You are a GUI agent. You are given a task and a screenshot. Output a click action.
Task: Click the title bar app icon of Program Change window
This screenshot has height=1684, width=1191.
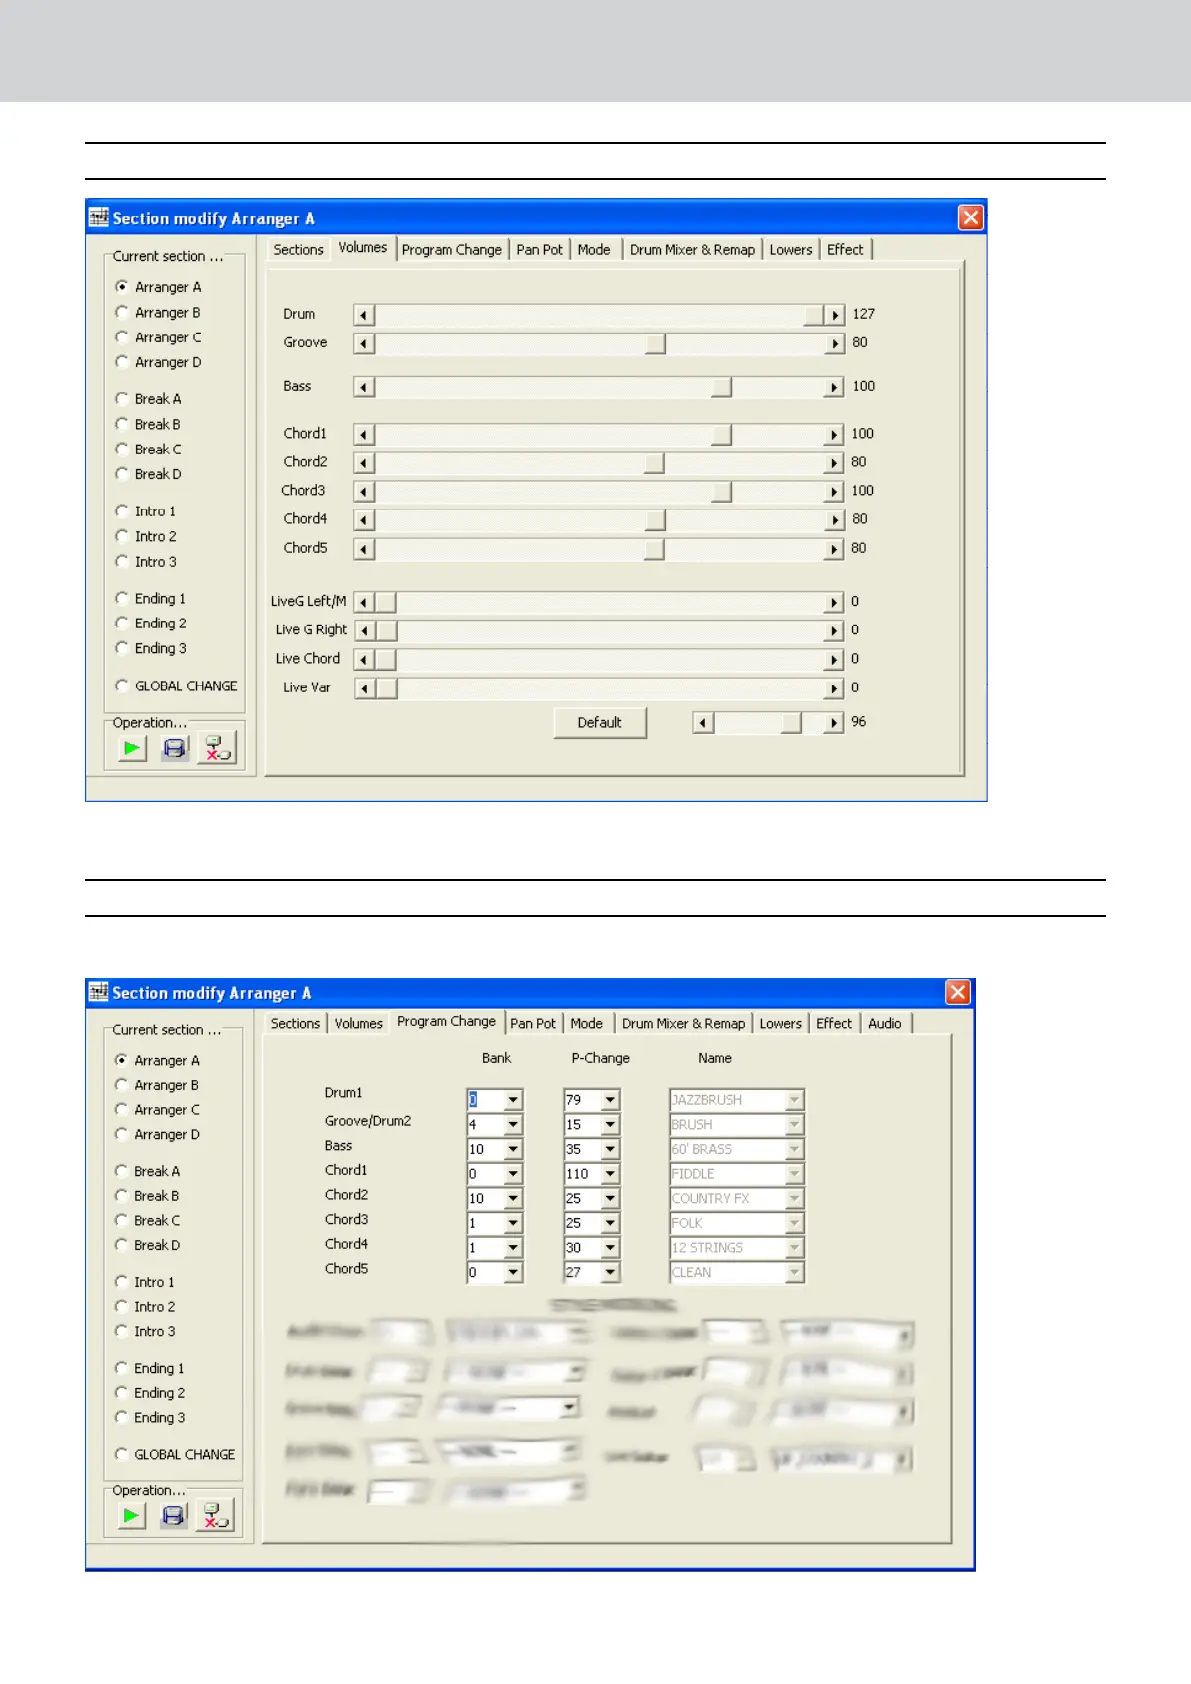pos(98,992)
